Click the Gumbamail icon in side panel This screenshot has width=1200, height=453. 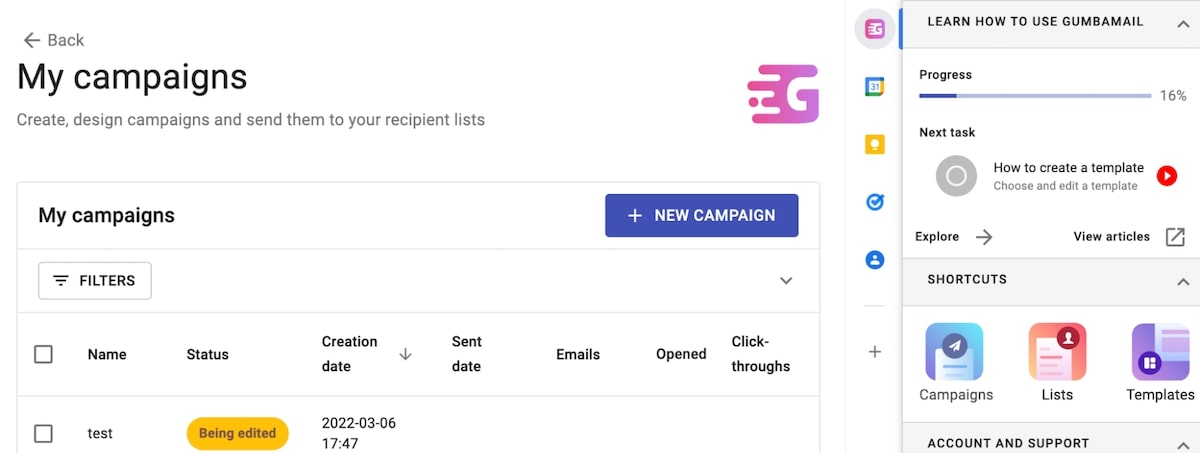click(874, 29)
